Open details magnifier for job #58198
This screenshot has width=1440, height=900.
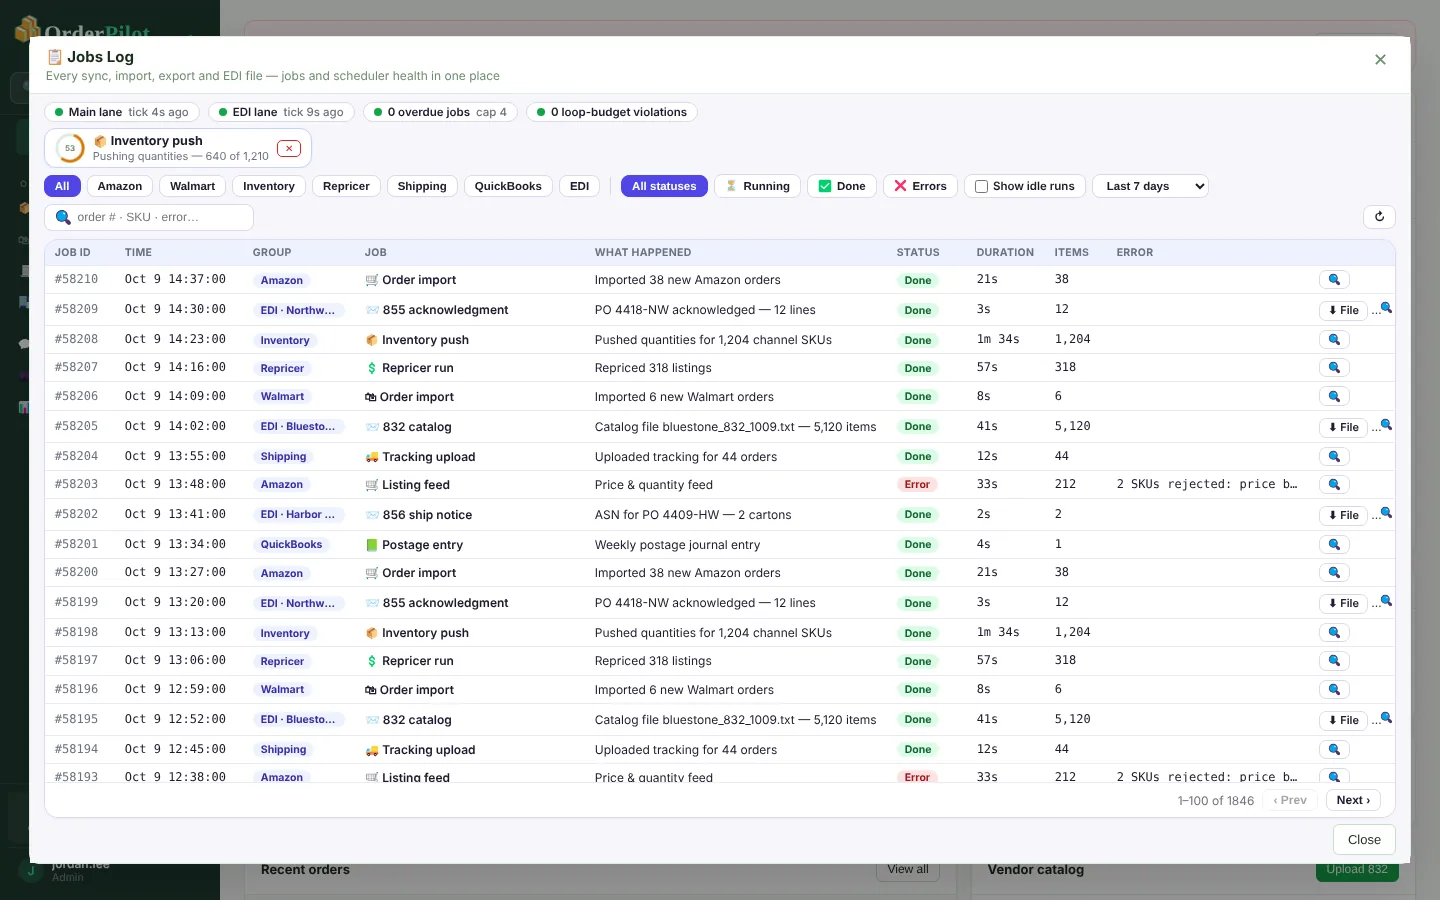pyautogui.click(x=1334, y=633)
